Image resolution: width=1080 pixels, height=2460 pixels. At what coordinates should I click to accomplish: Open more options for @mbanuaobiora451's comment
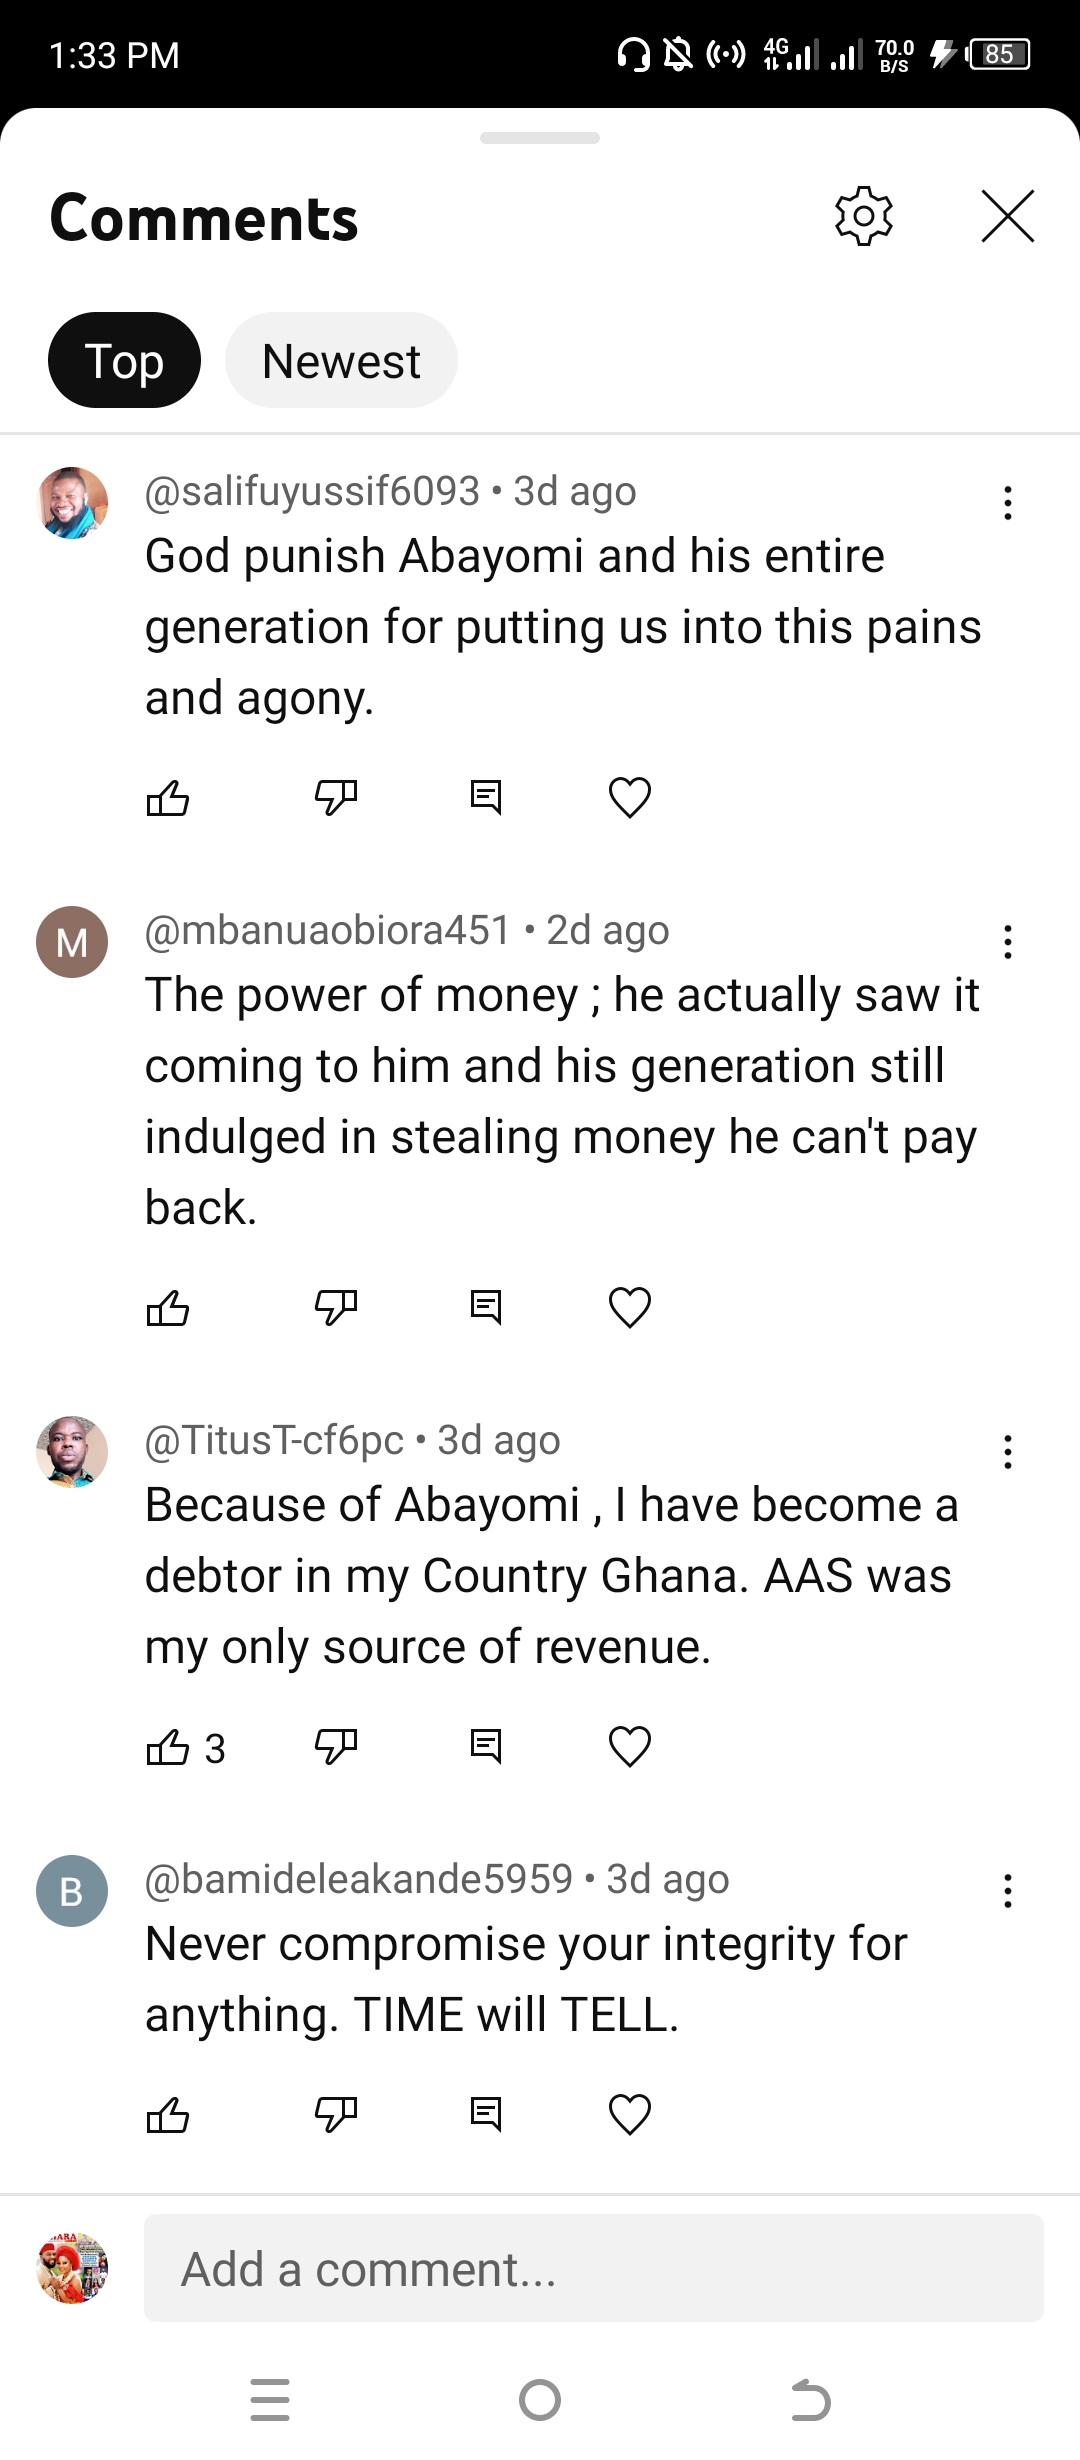(1008, 942)
